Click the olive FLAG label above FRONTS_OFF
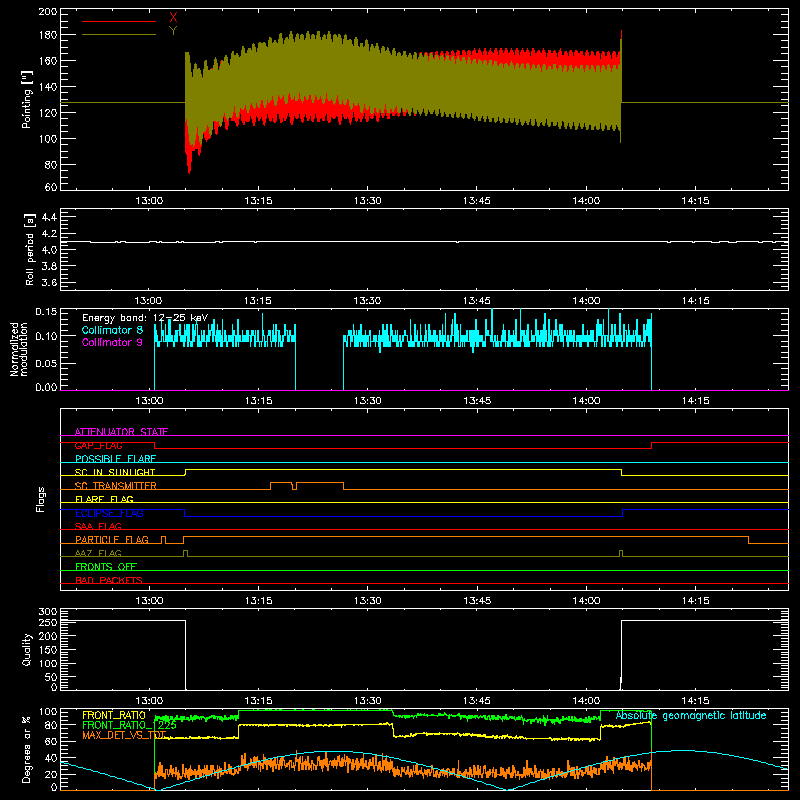800x800 pixels. (98, 553)
